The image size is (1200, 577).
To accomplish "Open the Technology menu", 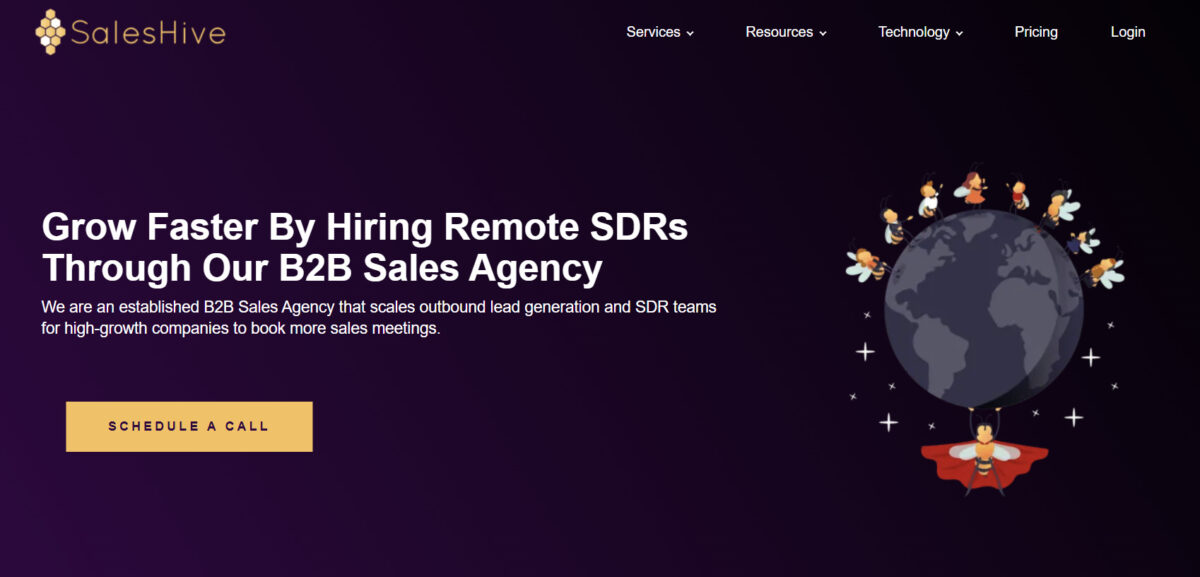I will 914,32.
